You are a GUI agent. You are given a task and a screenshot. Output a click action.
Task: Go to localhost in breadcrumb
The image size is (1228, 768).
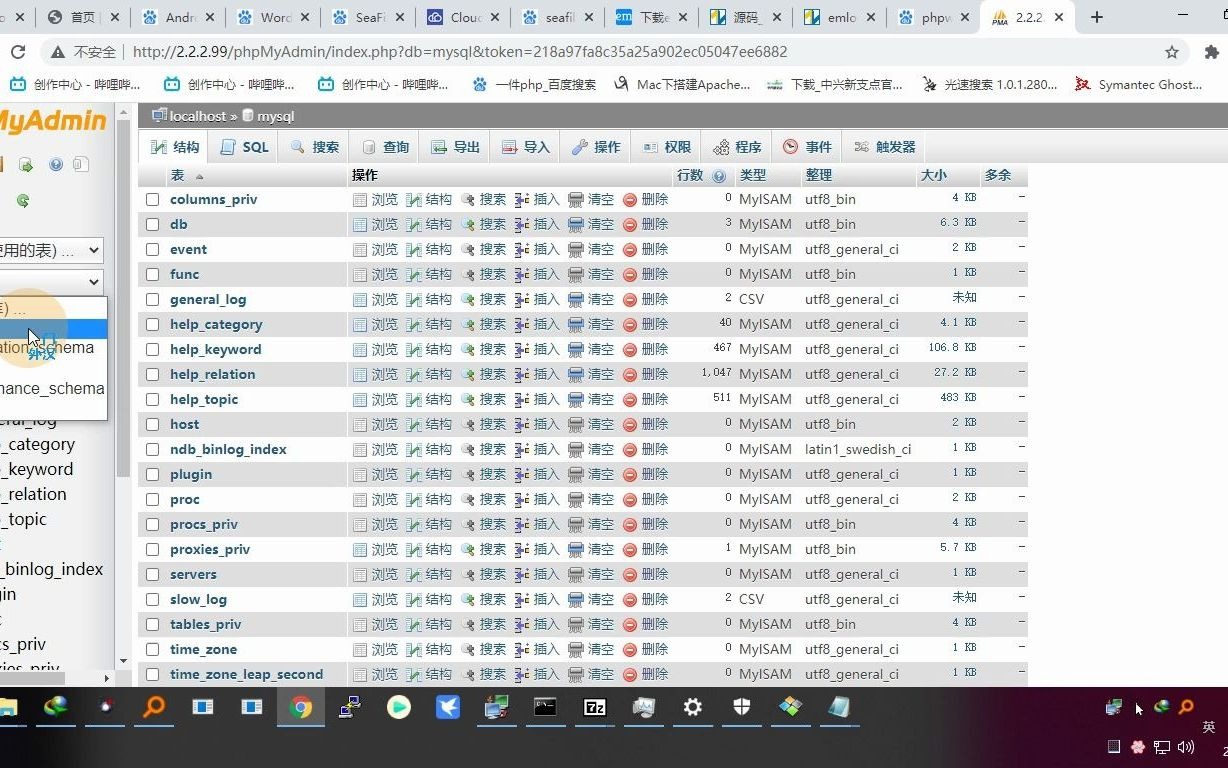(x=198, y=116)
